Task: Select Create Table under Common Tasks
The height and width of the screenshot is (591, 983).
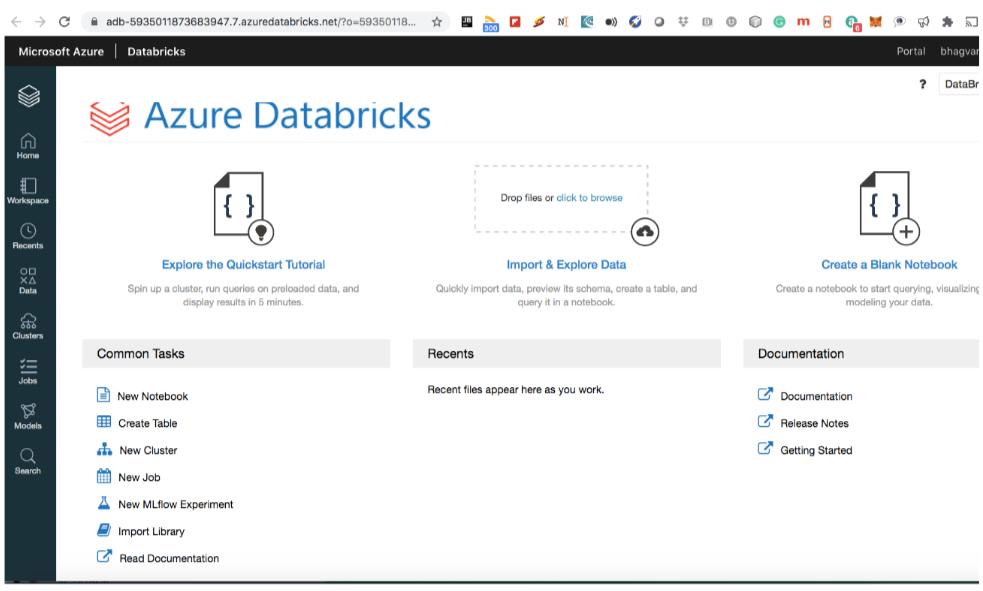Action: pos(147,423)
